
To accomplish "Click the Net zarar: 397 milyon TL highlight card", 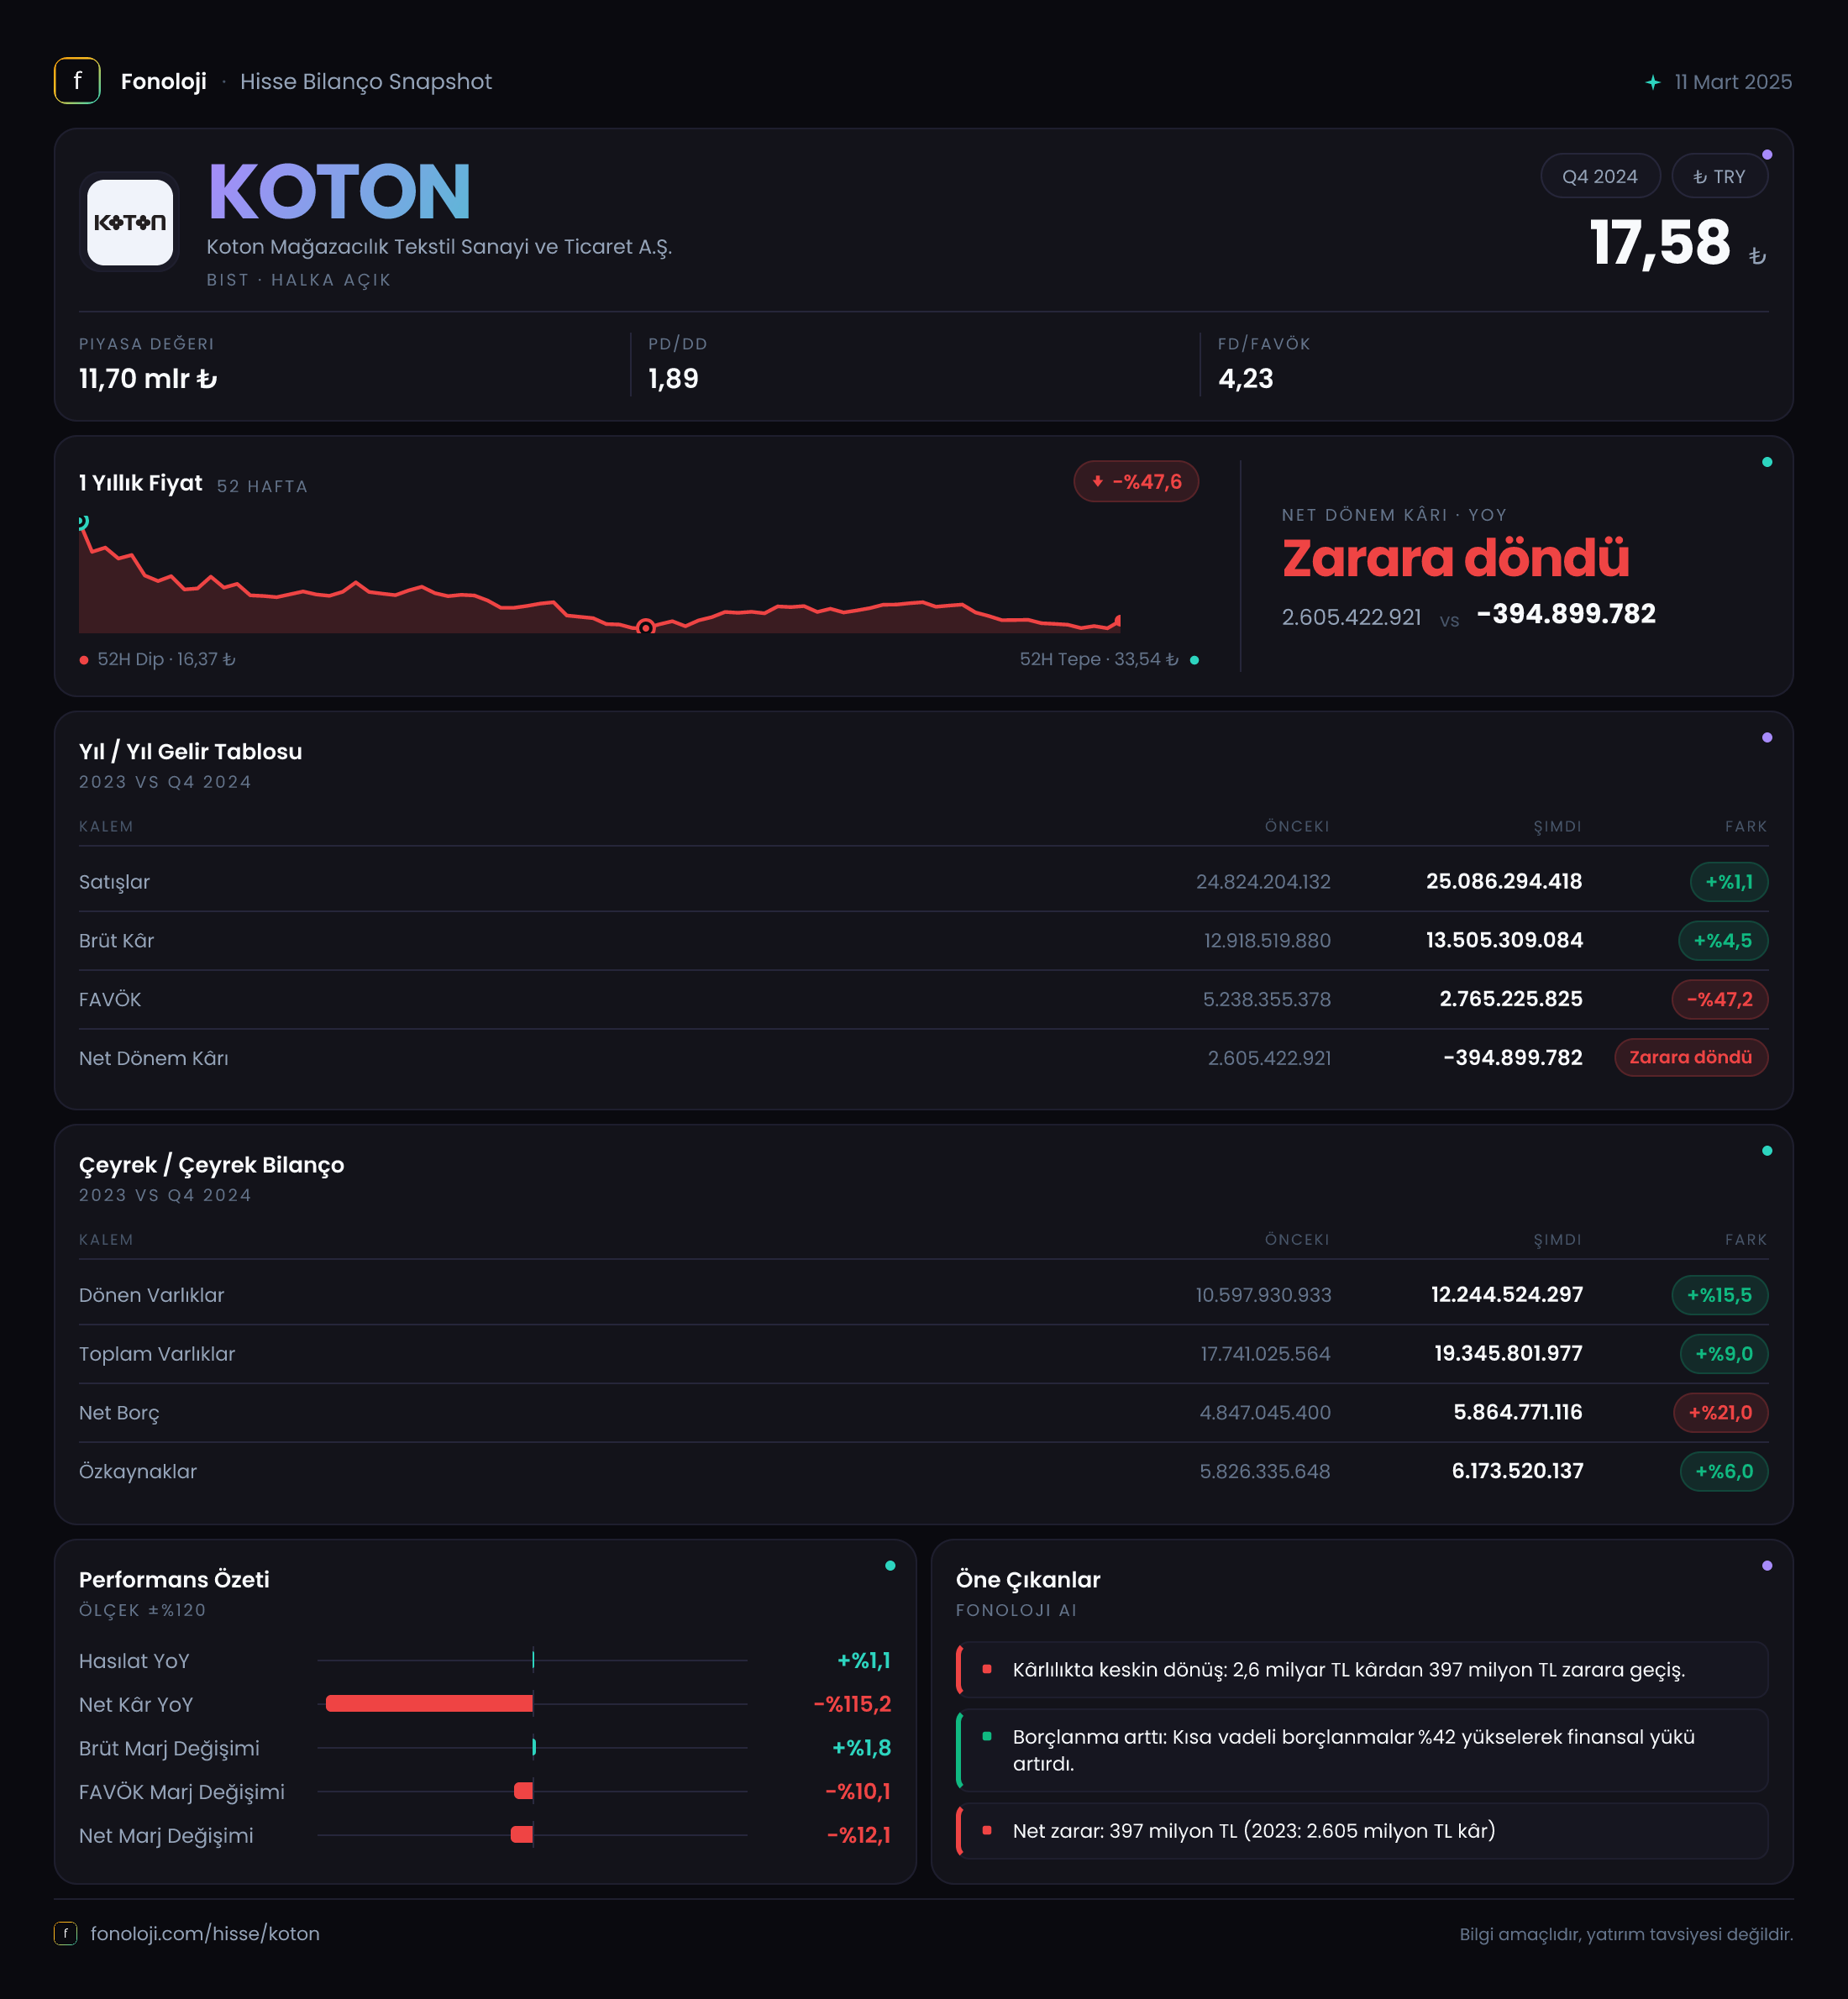I will tap(1362, 1831).
